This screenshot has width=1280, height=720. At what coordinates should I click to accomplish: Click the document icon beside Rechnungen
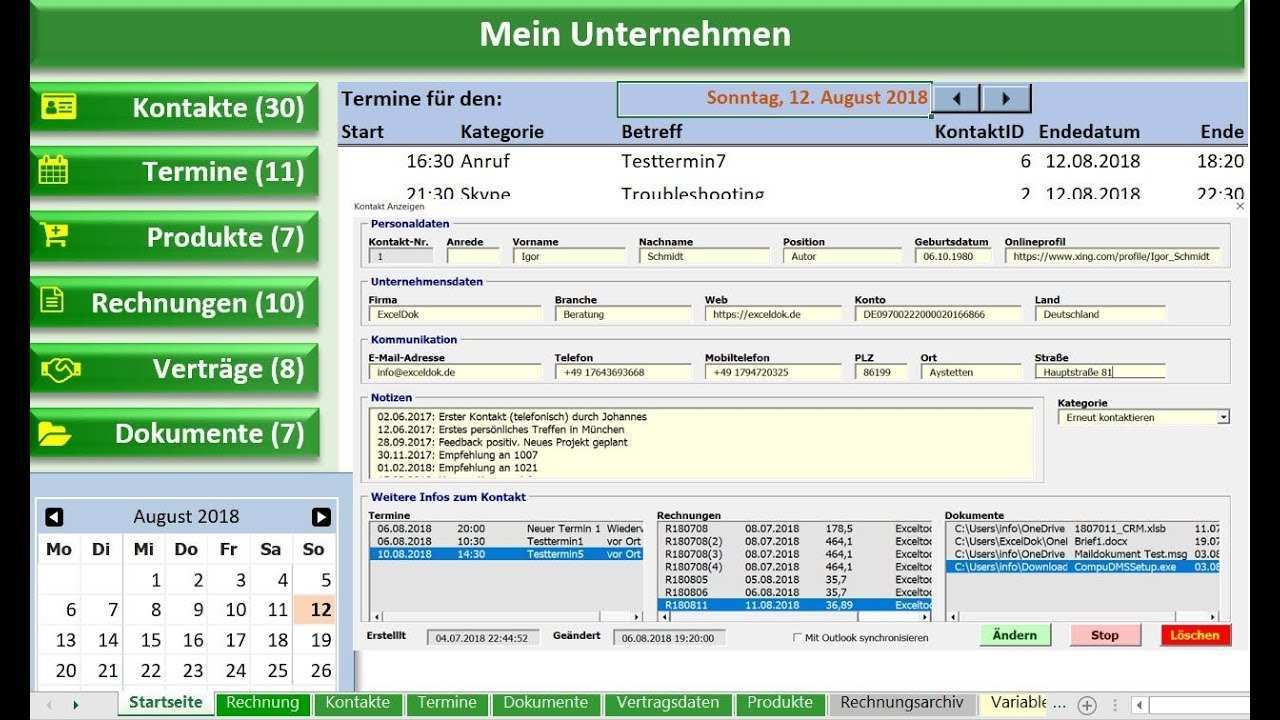[x=54, y=300]
